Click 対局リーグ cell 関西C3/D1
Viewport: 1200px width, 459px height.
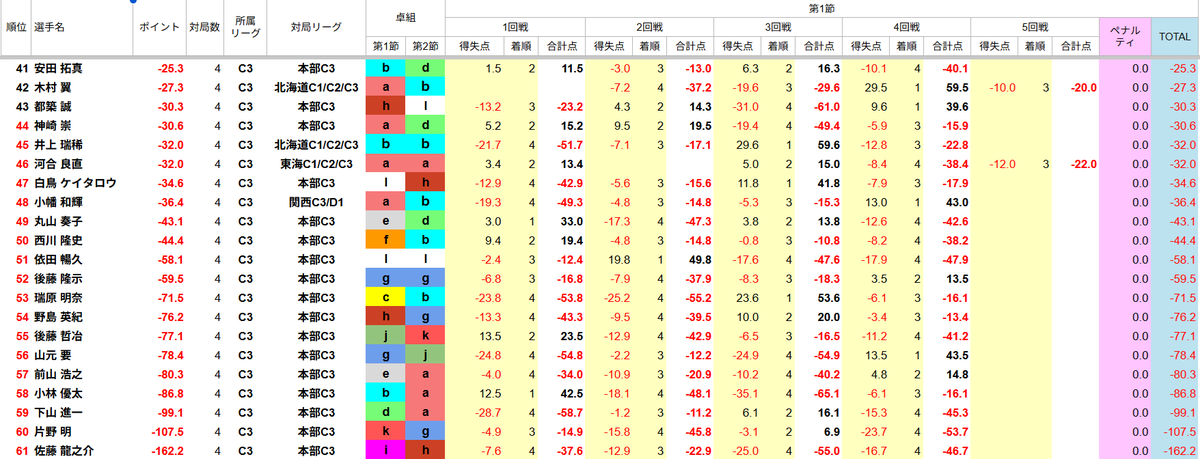pos(314,201)
